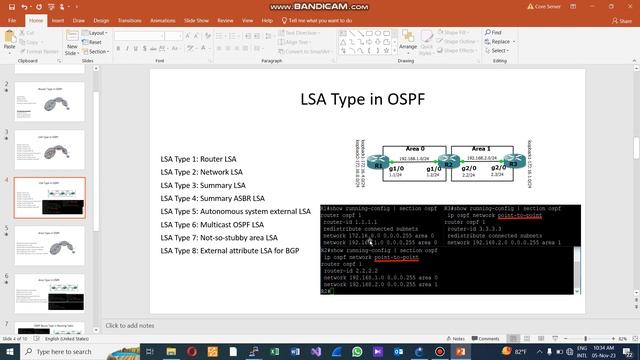The width and height of the screenshot is (640, 360).
Task: Select slide 6 thumbnail
Action: click(x=49, y=293)
